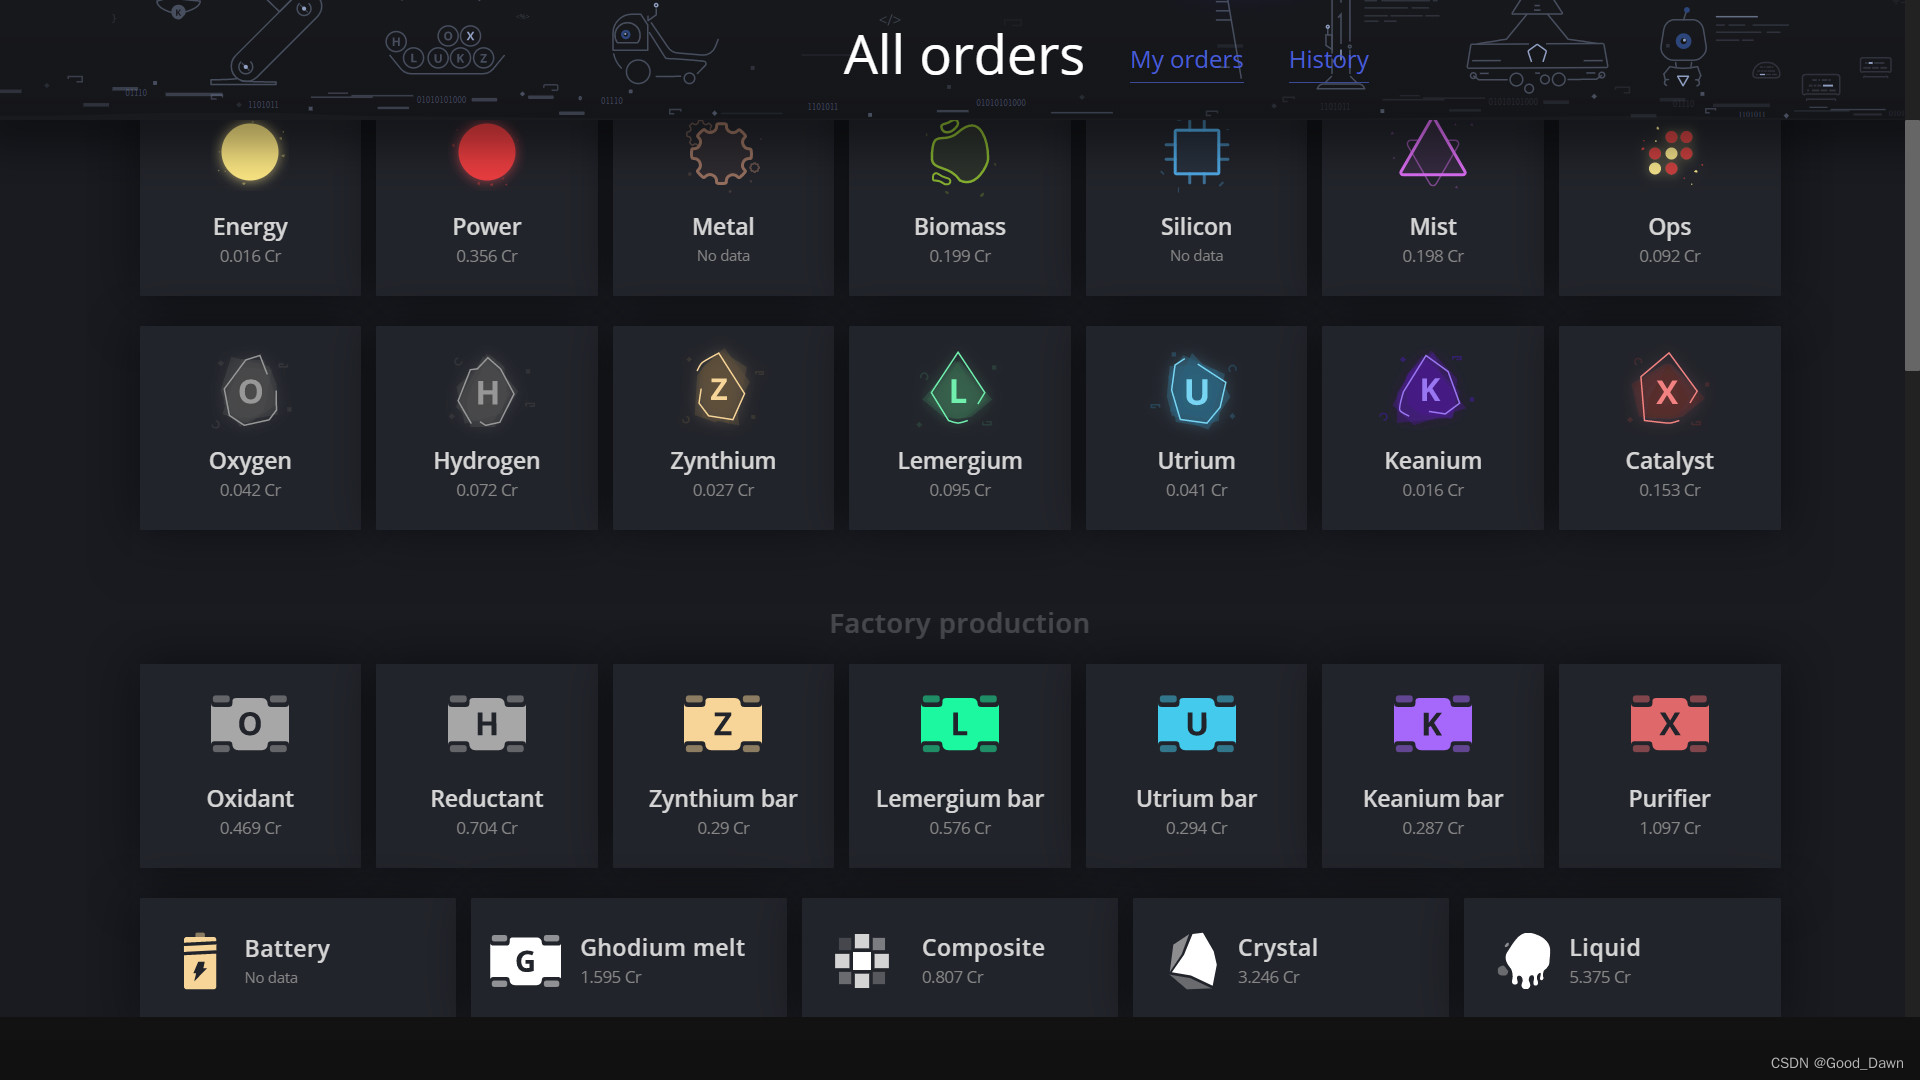Open the red Catalyst X icon
The image size is (1920, 1080).
1669,389
